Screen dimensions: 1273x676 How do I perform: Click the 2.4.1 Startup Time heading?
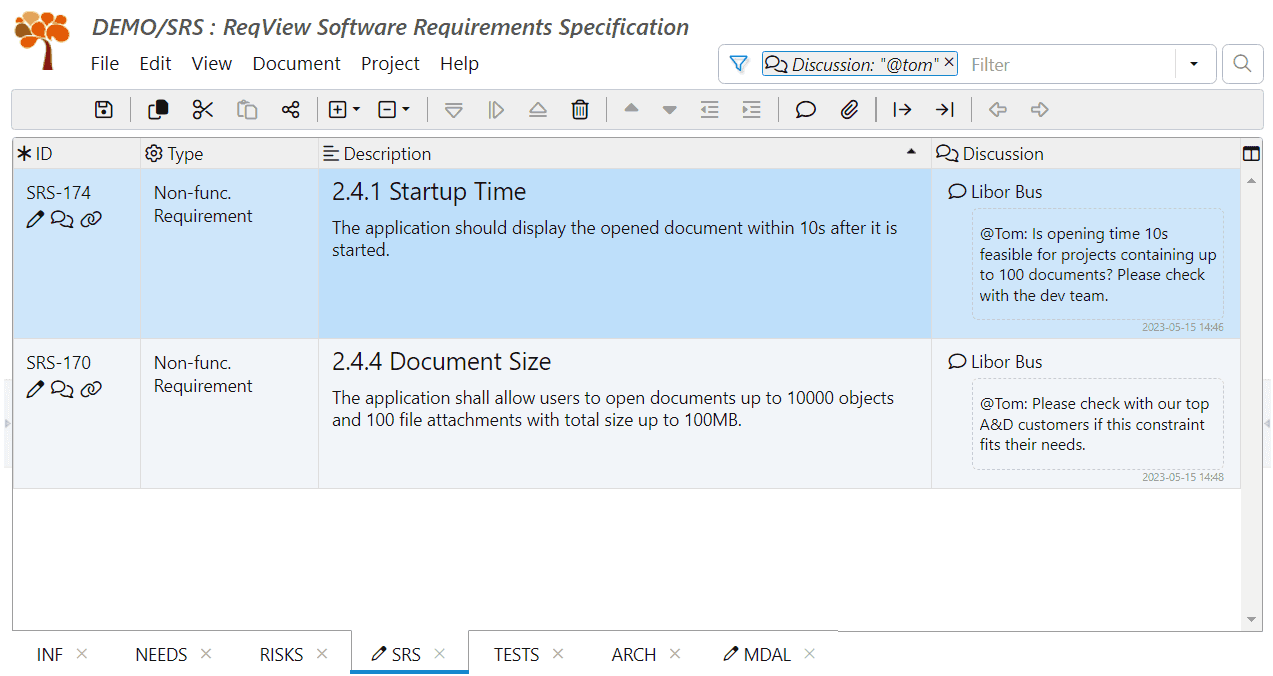[x=429, y=191]
